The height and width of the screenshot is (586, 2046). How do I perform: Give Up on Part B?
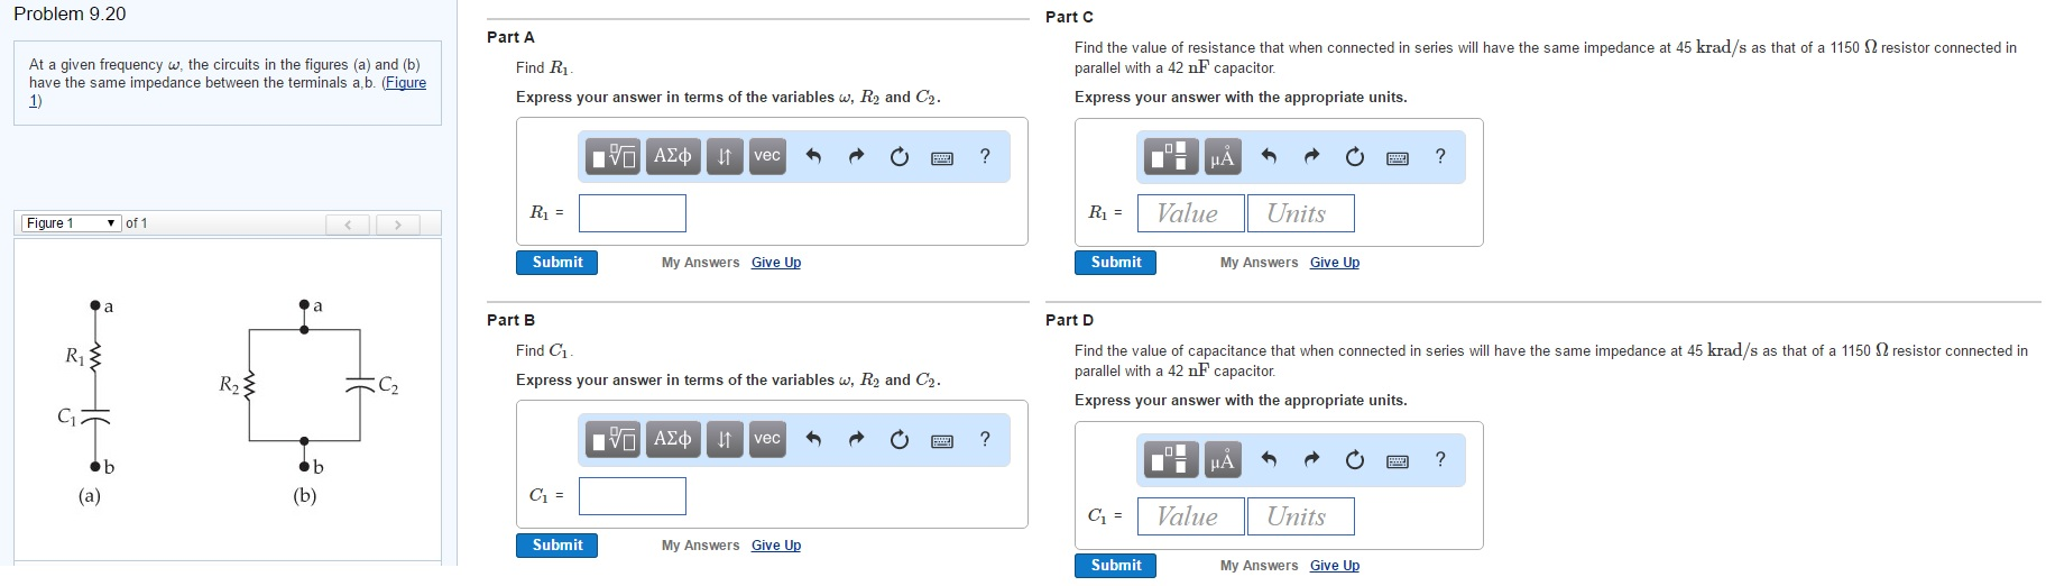(x=775, y=545)
